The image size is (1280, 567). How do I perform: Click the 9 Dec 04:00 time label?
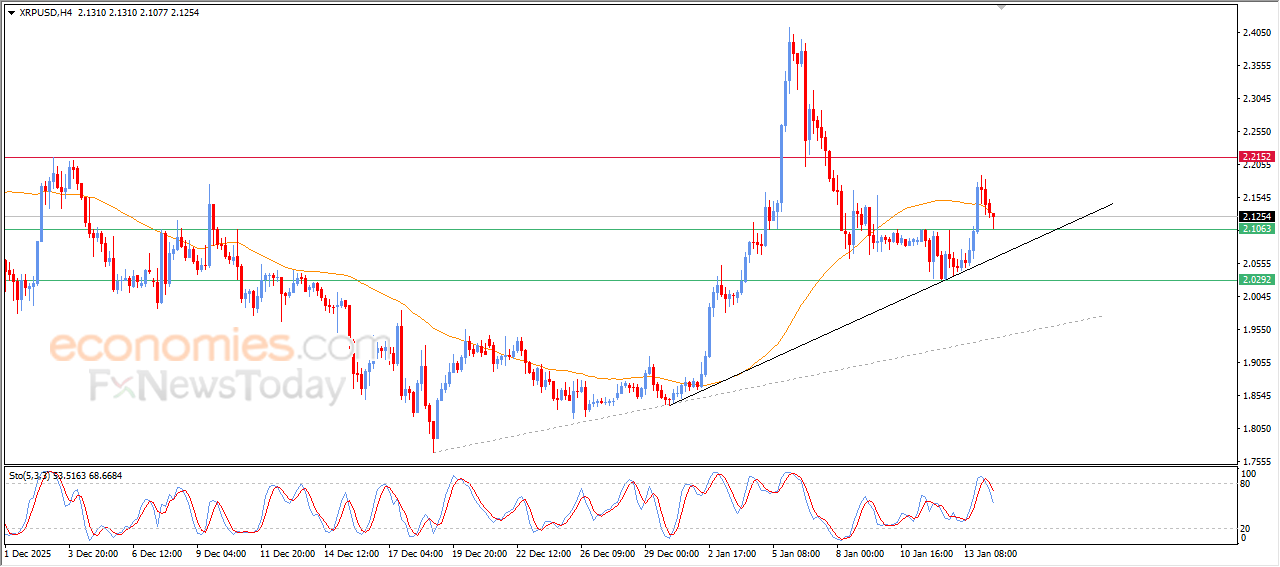coord(220,553)
